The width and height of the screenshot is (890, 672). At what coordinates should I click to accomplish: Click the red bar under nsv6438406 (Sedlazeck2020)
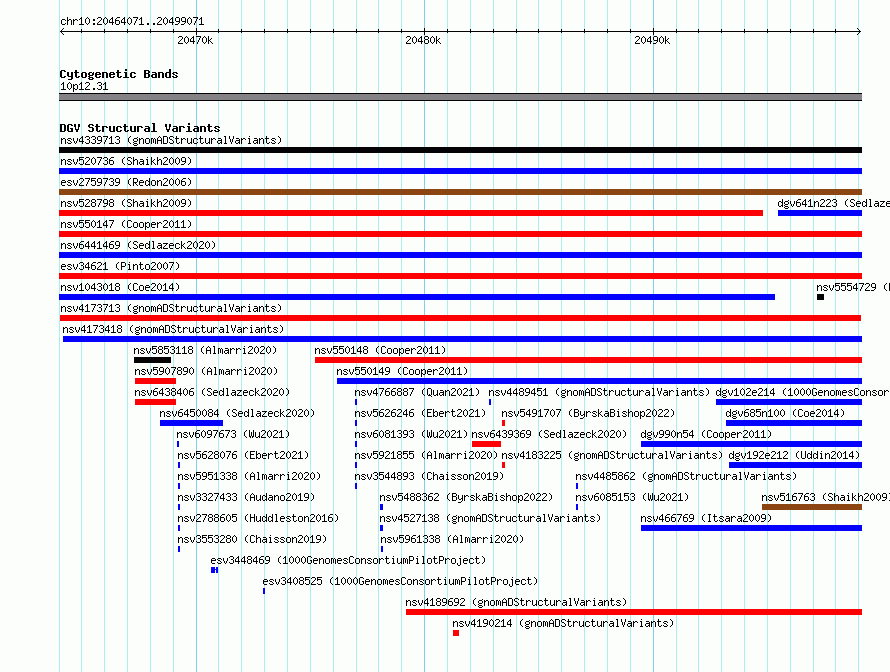tap(155, 402)
